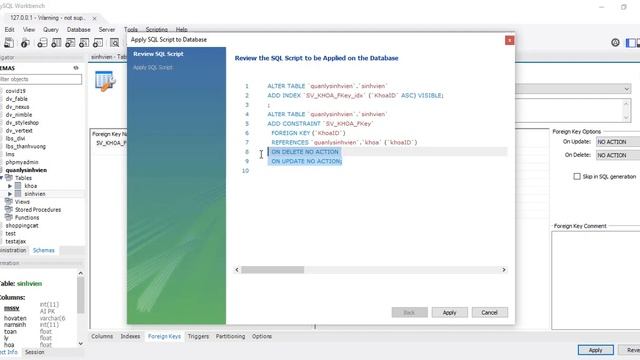This screenshot has width=640, height=360.
Task: Select the Review SQL Script step
Action: click(x=158, y=54)
